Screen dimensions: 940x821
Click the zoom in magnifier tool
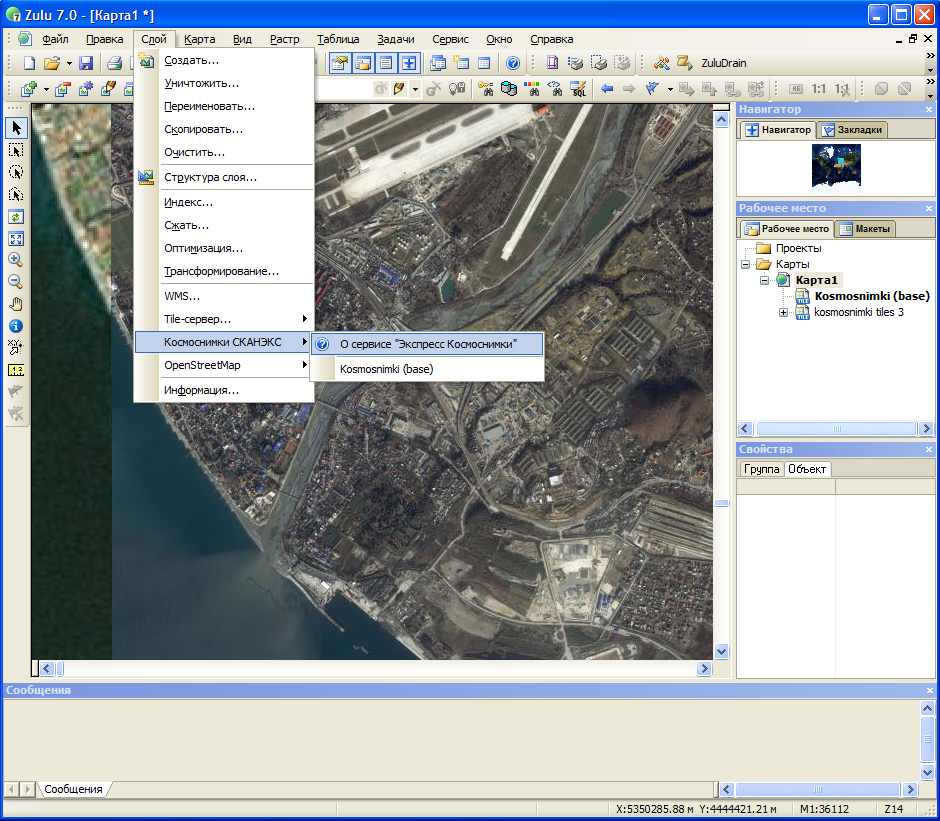(16, 259)
